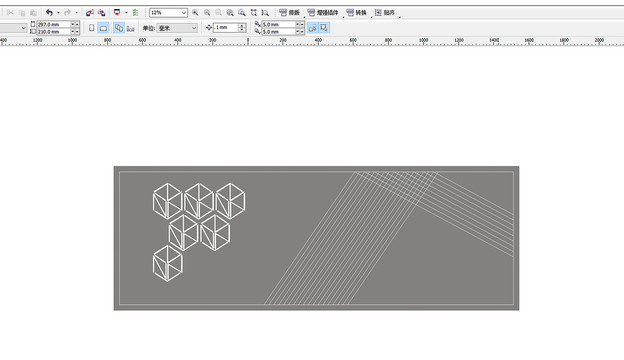Click the nudge offset arrows icon

click(209, 27)
